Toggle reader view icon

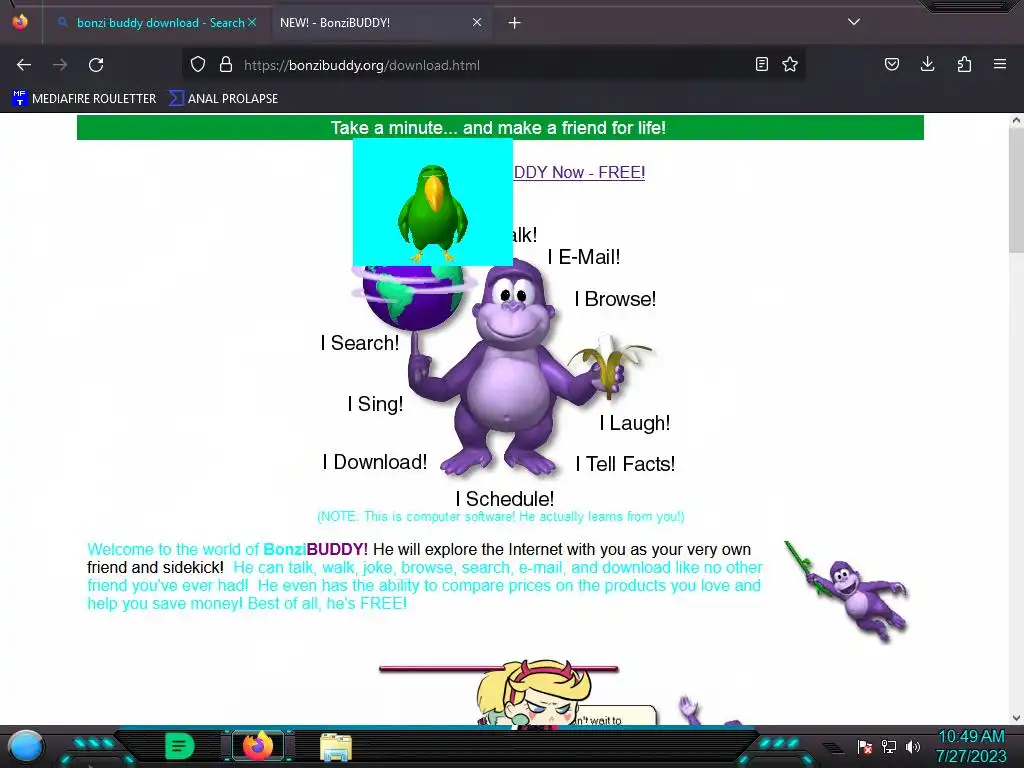click(x=761, y=64)
